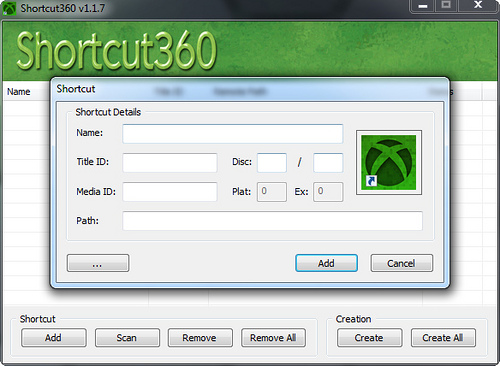Click the first Disc number box
The width and height of the screenshot is (500, 366).
[x=272, y=163]
